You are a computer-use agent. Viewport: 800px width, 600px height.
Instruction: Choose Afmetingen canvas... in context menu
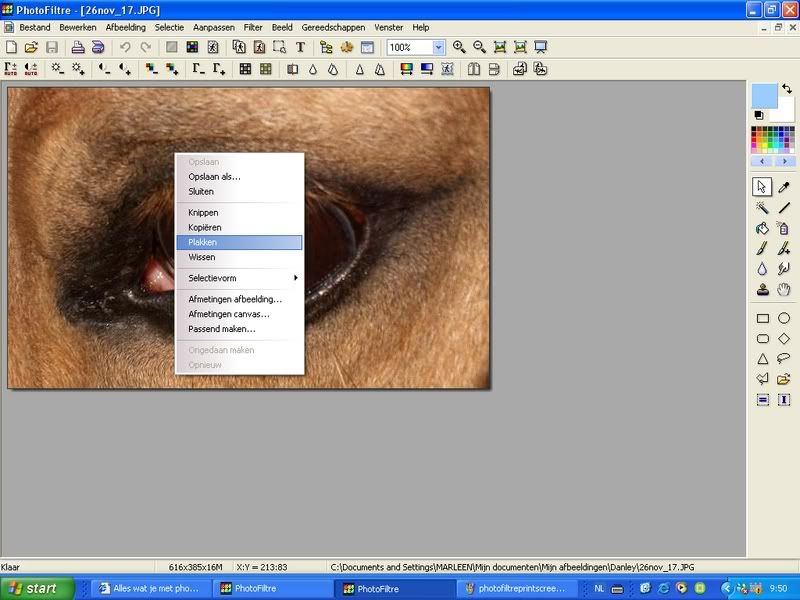pos(239,314)
